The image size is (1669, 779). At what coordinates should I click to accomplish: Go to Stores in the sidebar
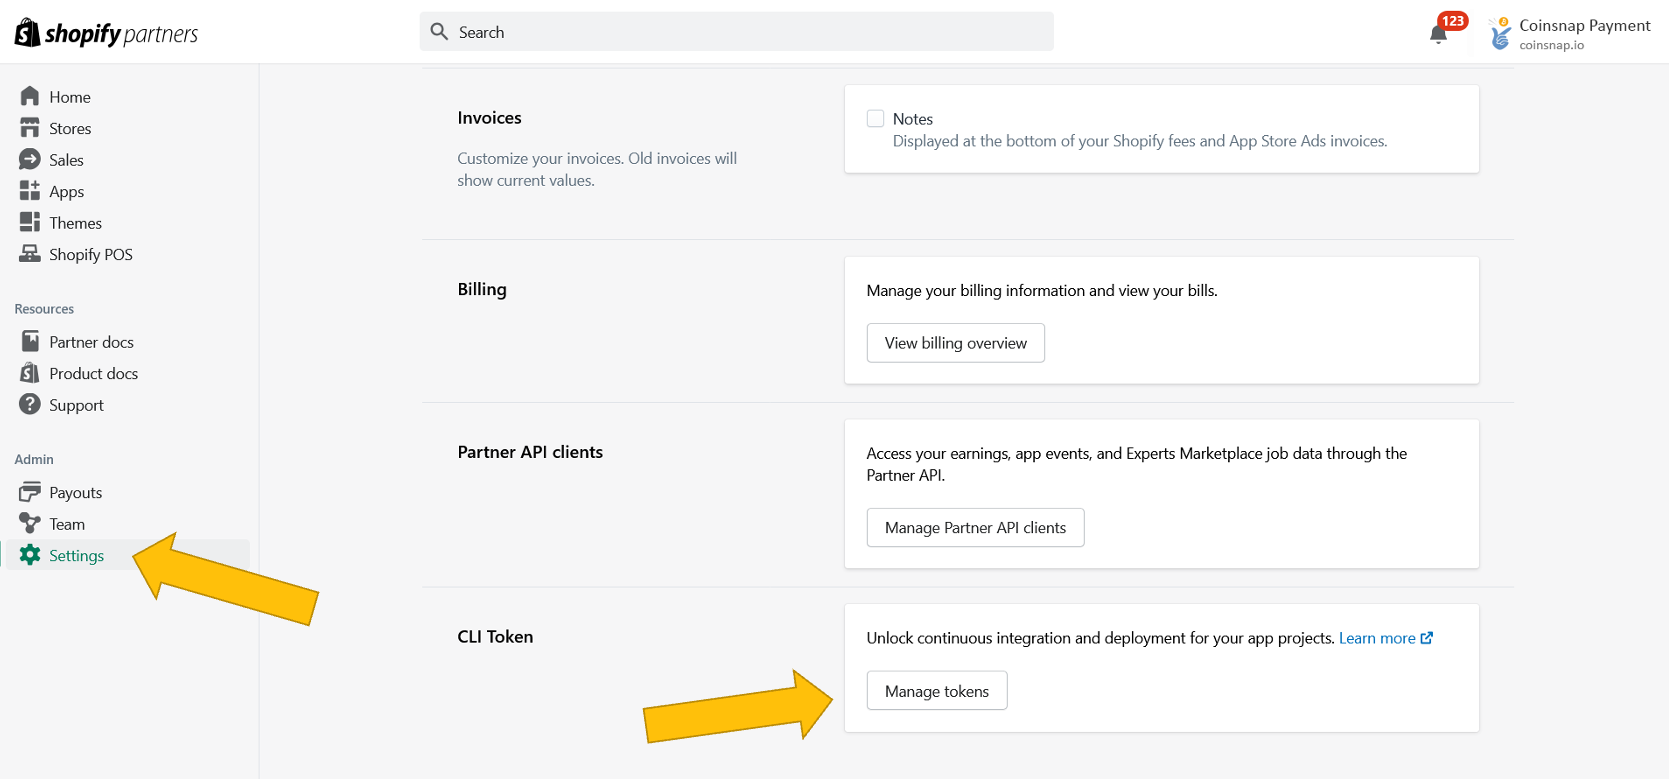(x=70, y=128)
